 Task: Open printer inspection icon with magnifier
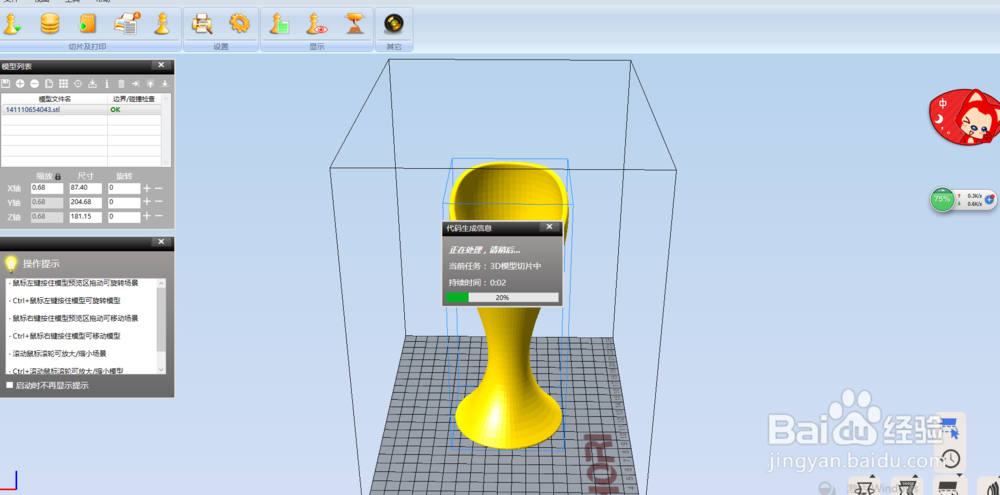click(x=202, y=24)
